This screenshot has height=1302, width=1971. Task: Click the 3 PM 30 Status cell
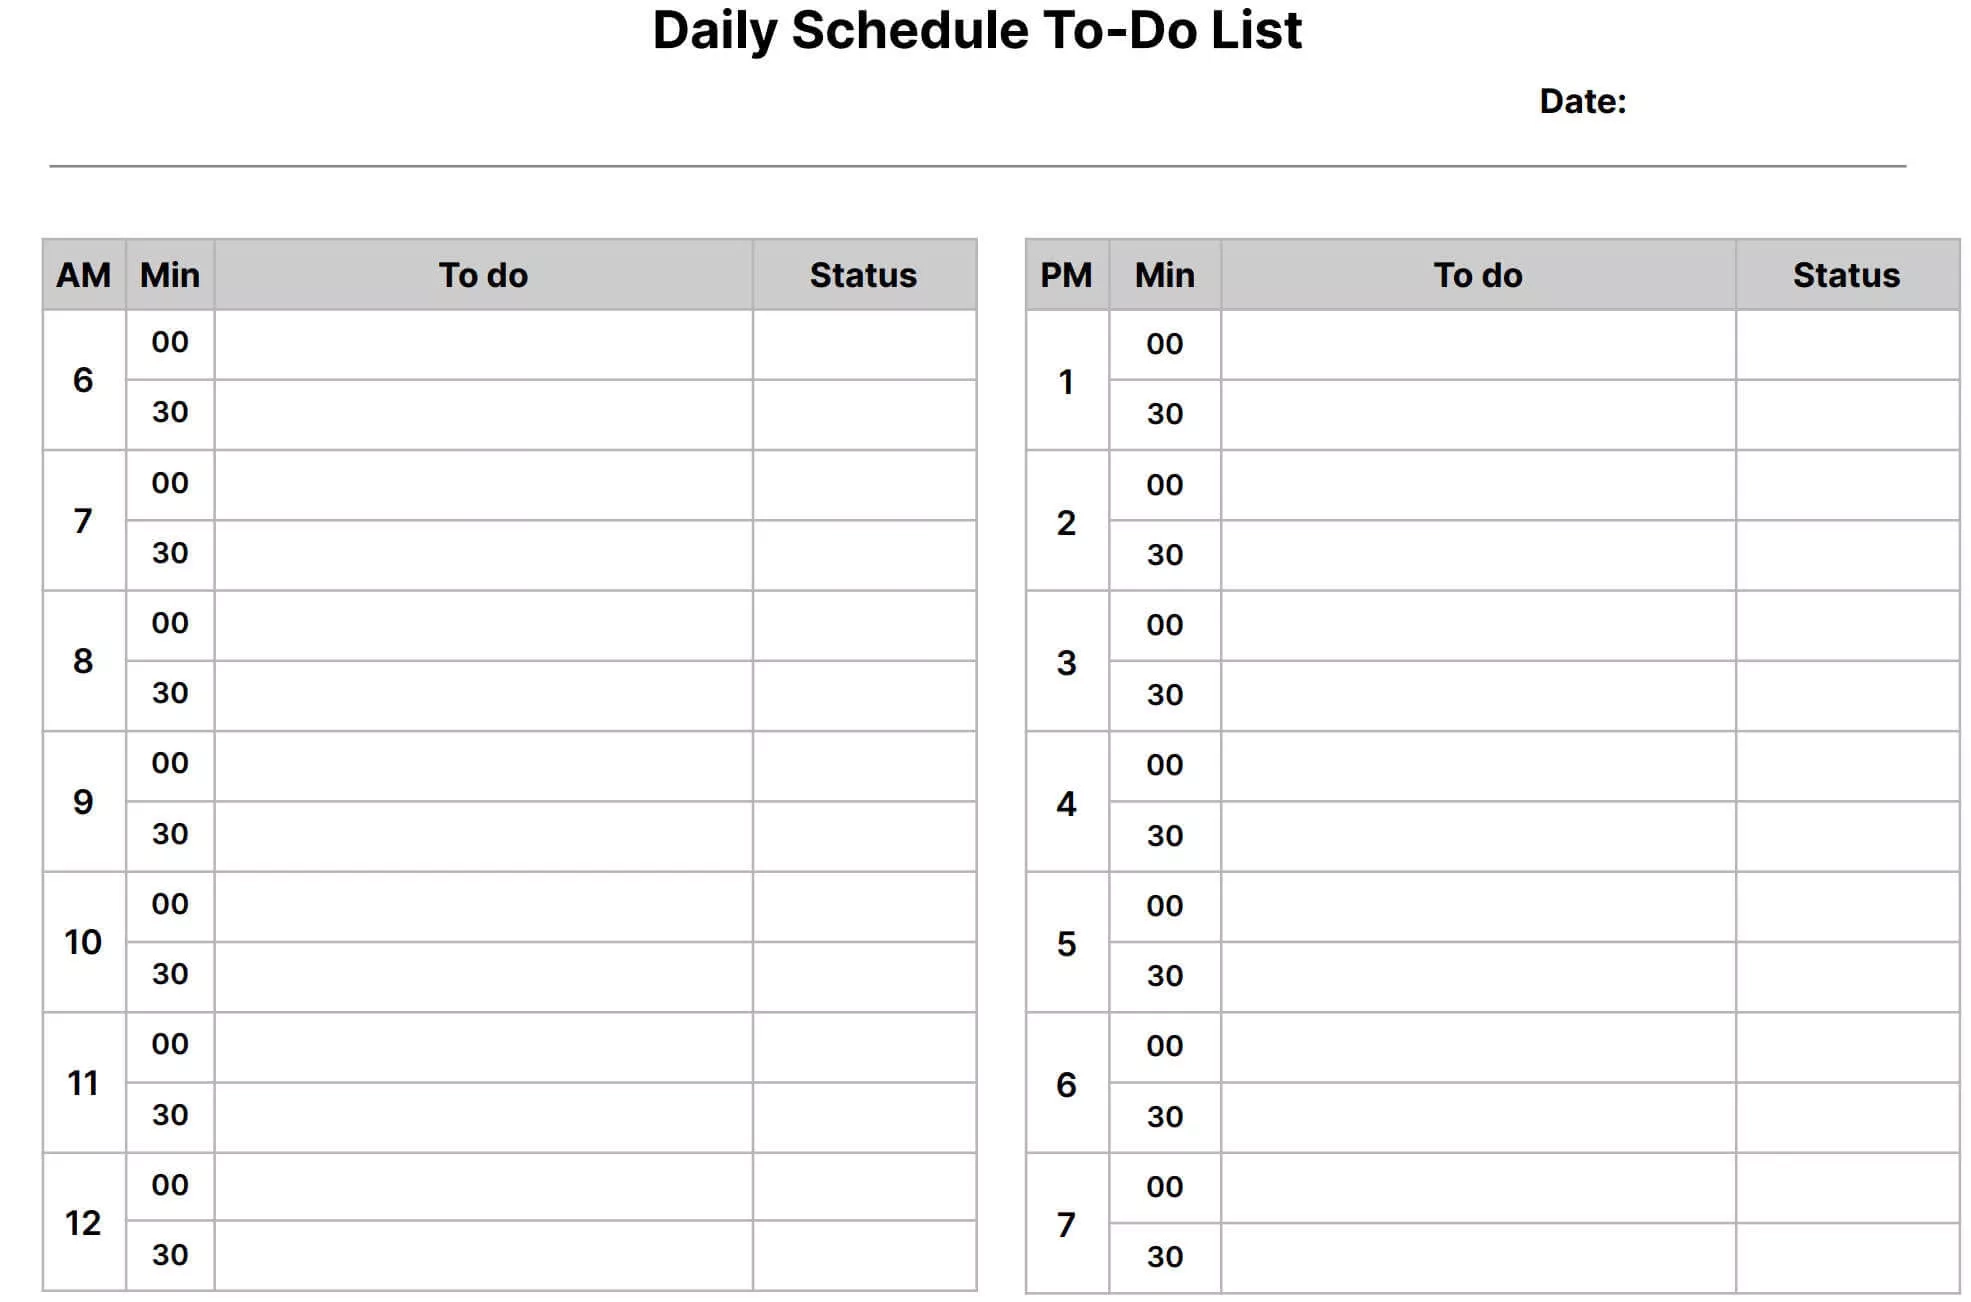1846,695
